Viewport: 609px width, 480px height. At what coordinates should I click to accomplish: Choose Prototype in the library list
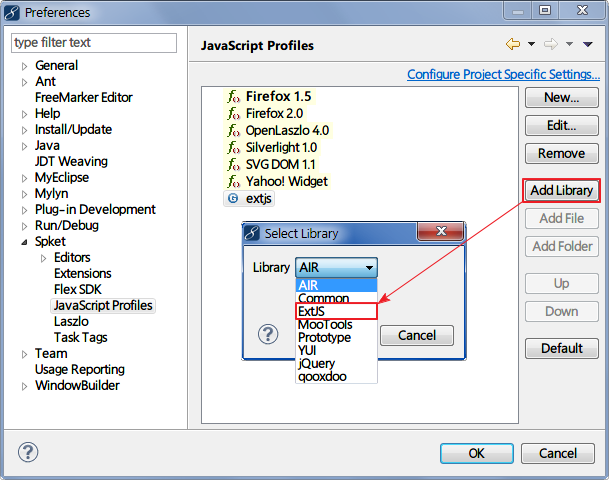[336, 337]
